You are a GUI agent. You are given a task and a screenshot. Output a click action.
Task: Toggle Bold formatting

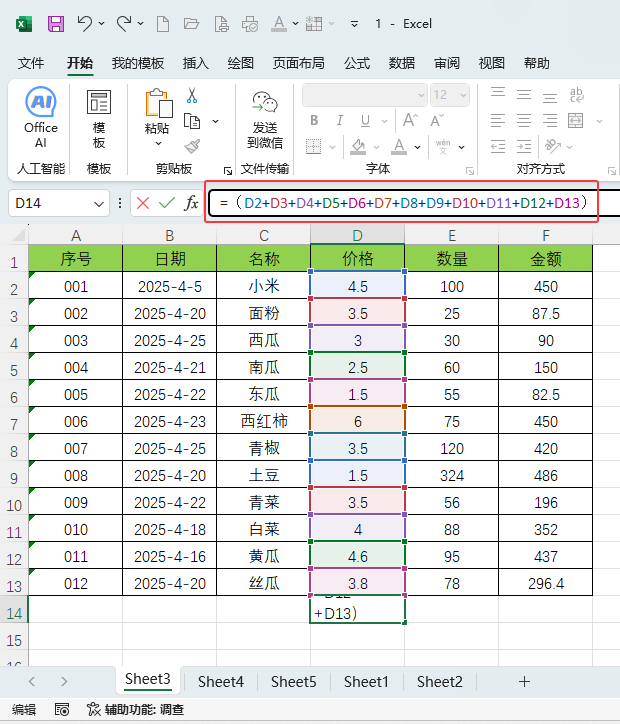(314, 121)
